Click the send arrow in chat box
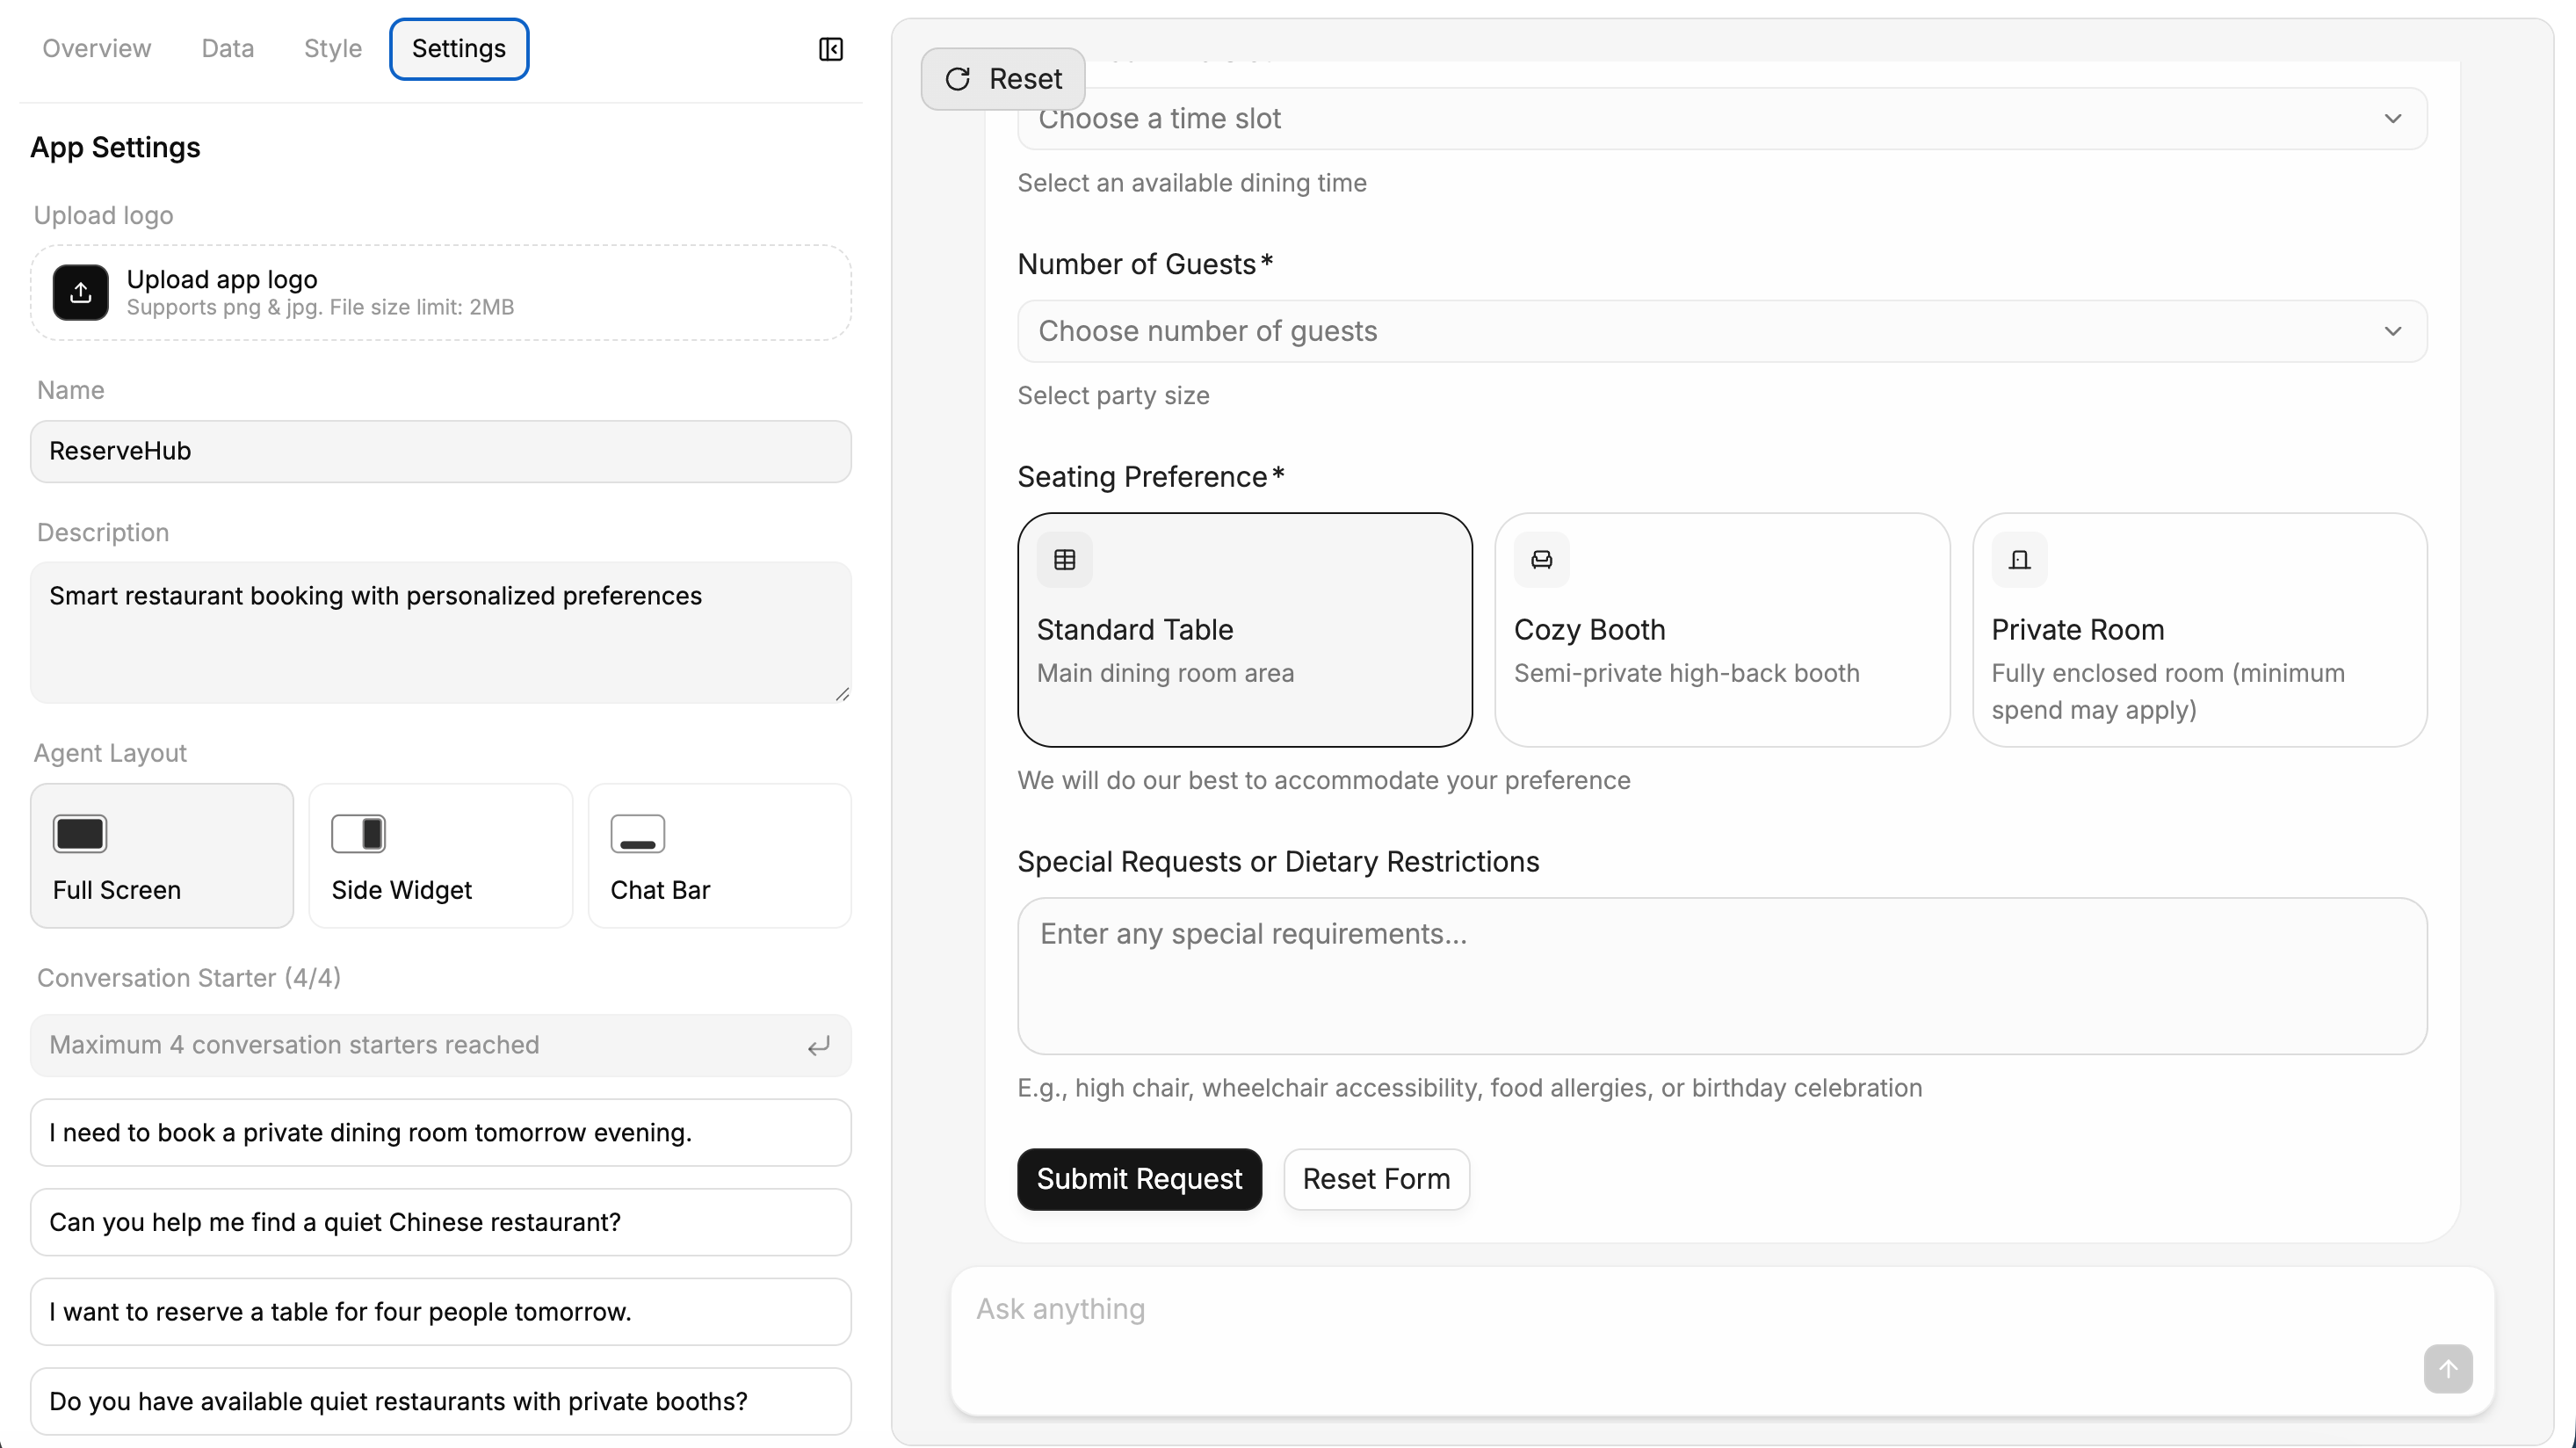Viewport: 2576px width, 1448px height. (x=2448, y=1369)
